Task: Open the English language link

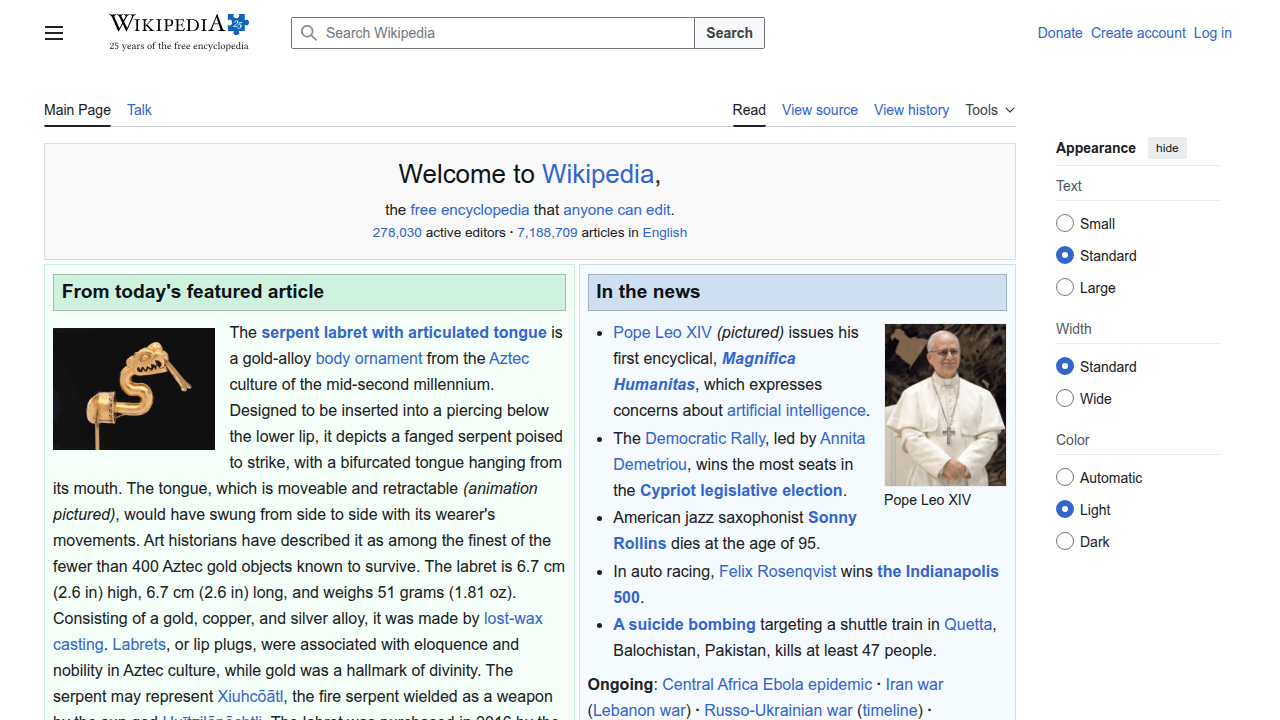Action: point(665,232)
